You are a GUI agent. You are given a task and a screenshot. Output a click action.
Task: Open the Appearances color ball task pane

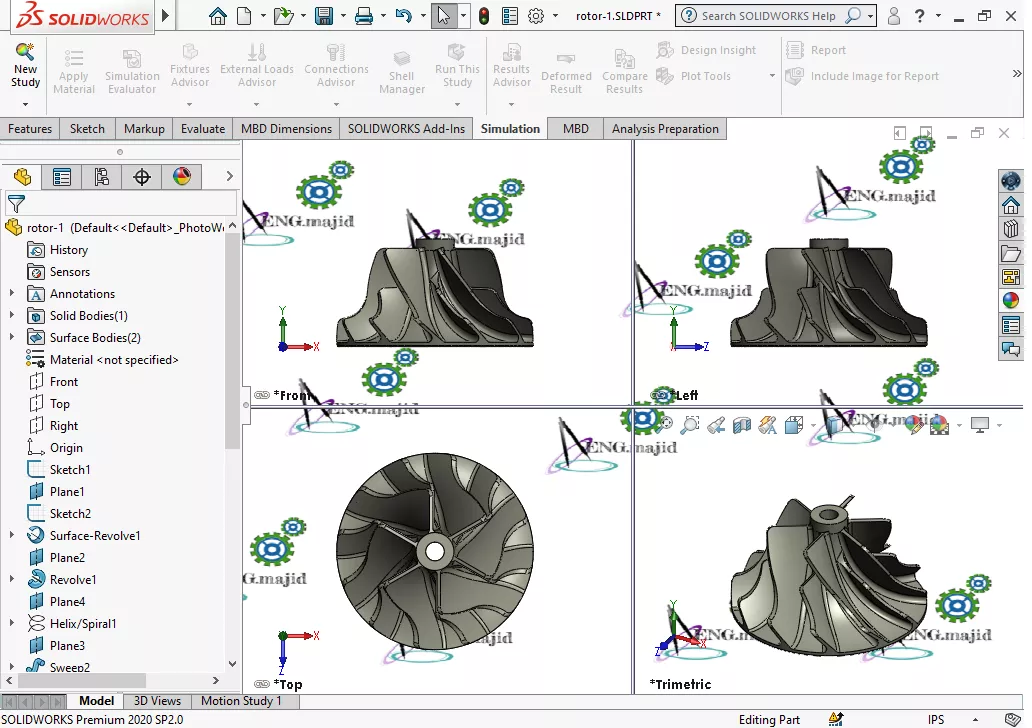tap(1010, 301)
